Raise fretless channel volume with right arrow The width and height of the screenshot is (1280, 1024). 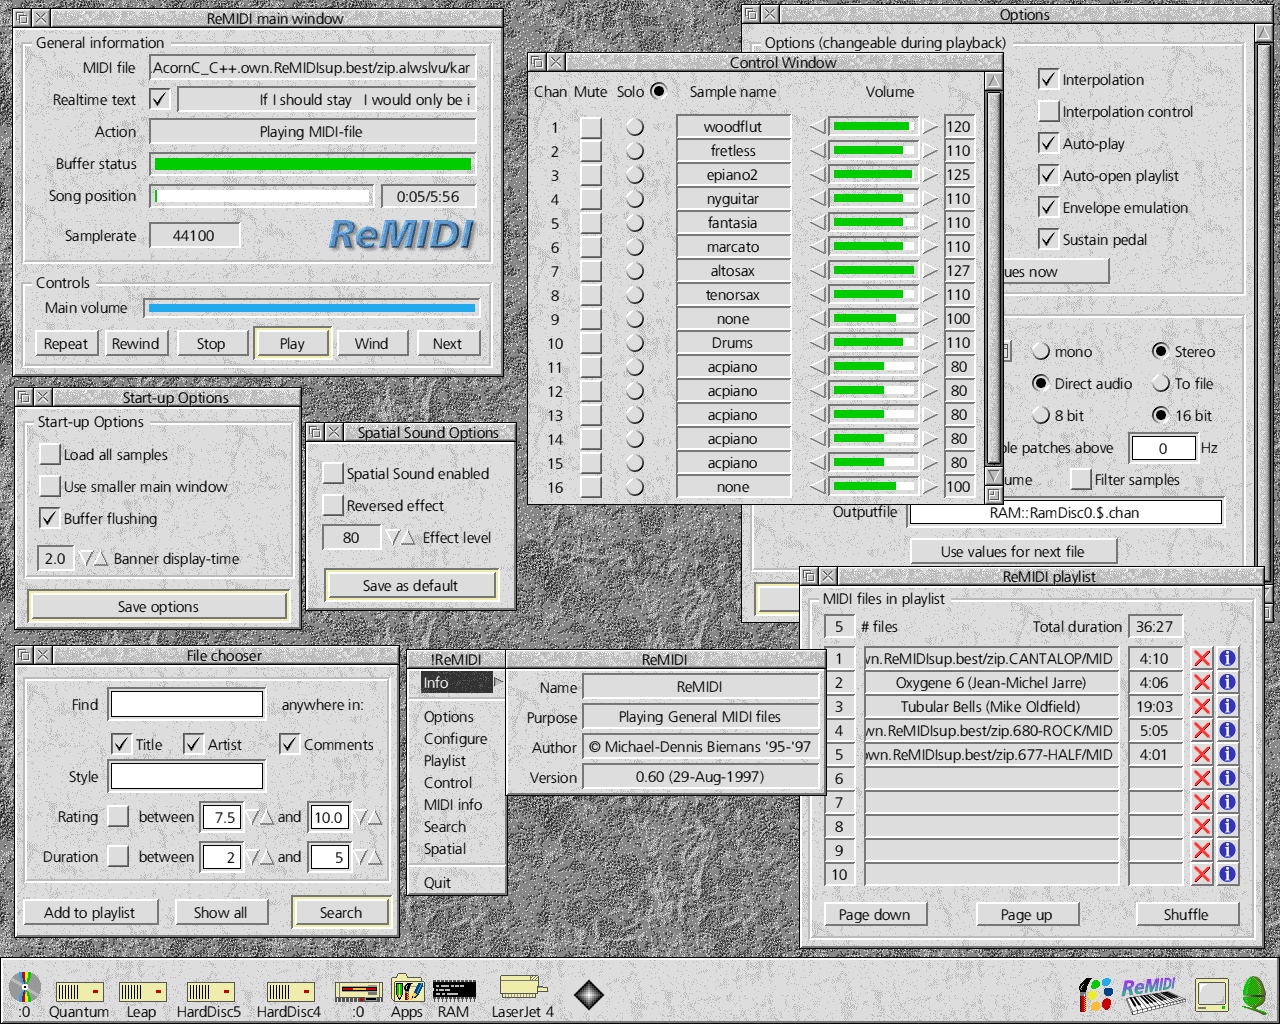coord(930,151)
